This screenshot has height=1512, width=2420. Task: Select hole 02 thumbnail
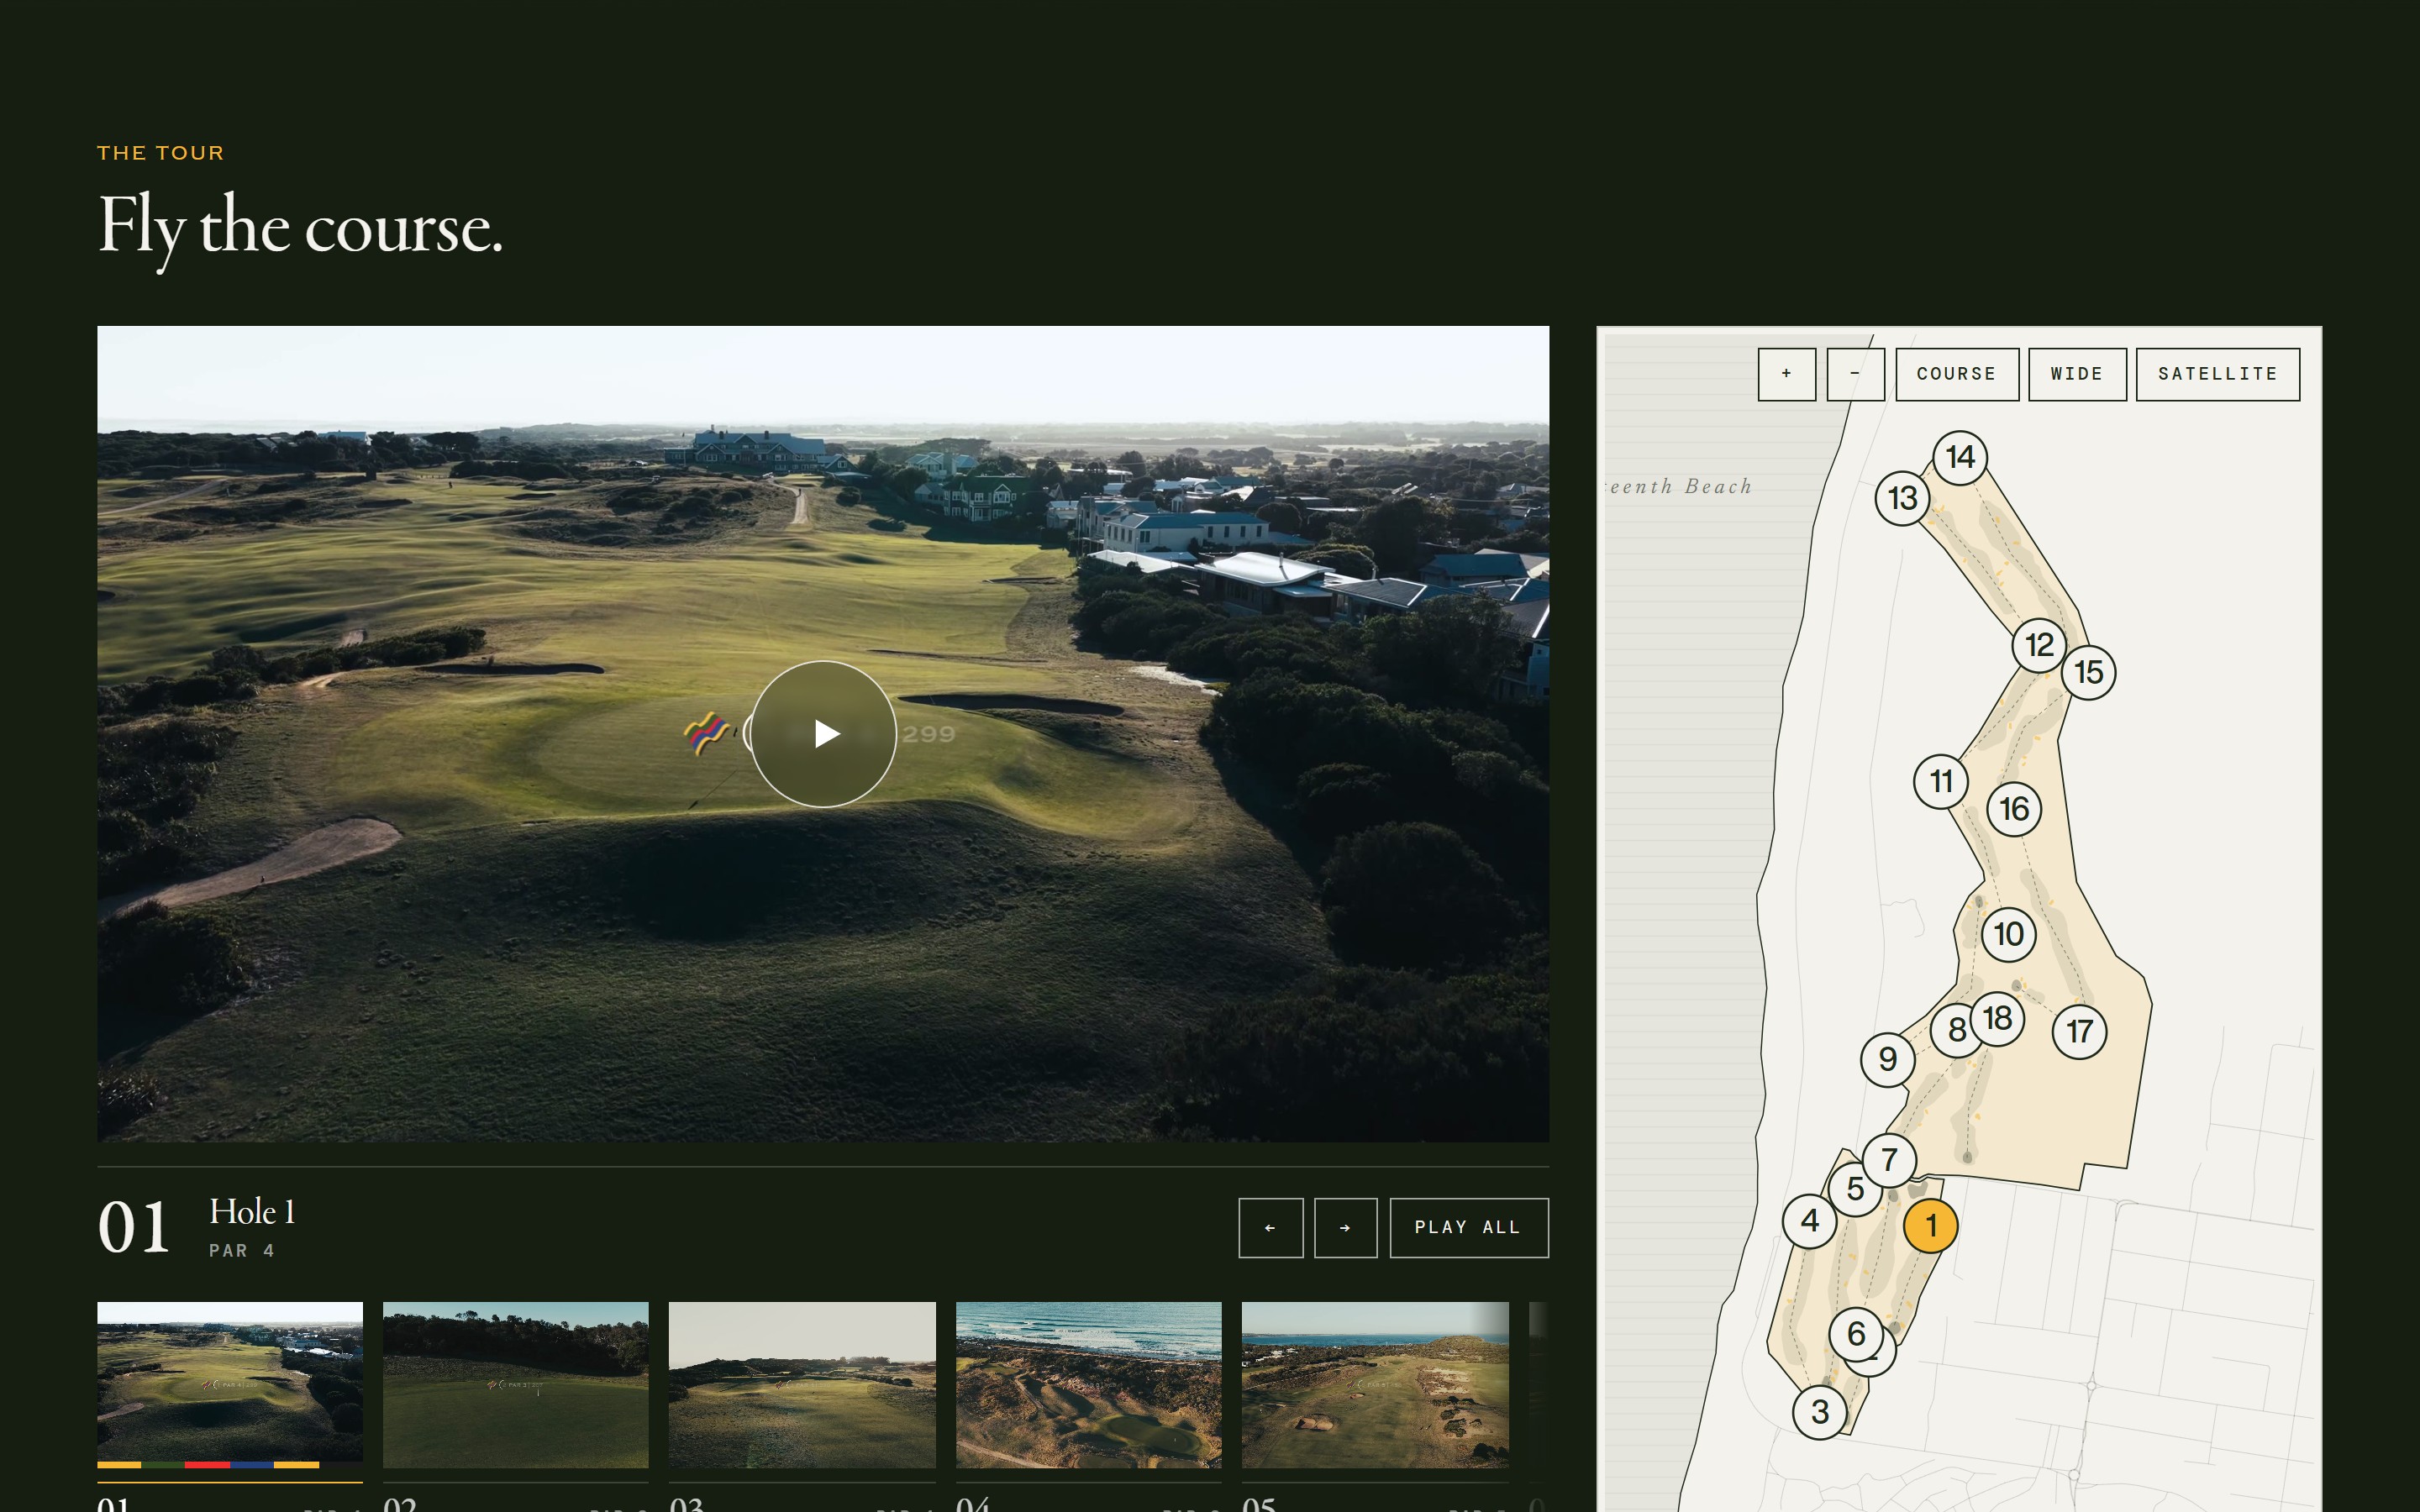point(516,1385)
